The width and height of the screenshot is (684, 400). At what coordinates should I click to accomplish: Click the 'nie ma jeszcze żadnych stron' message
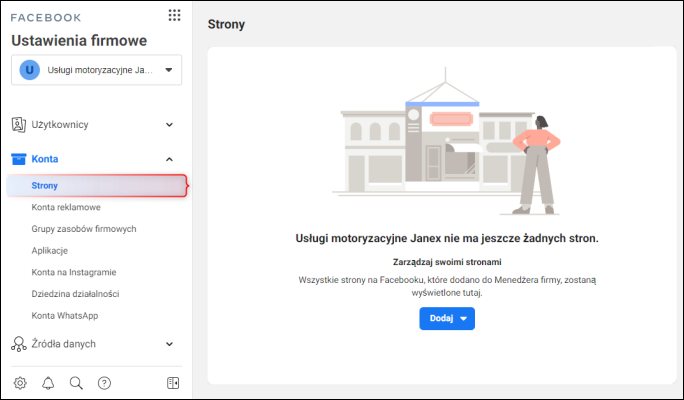tap(447, 239)
